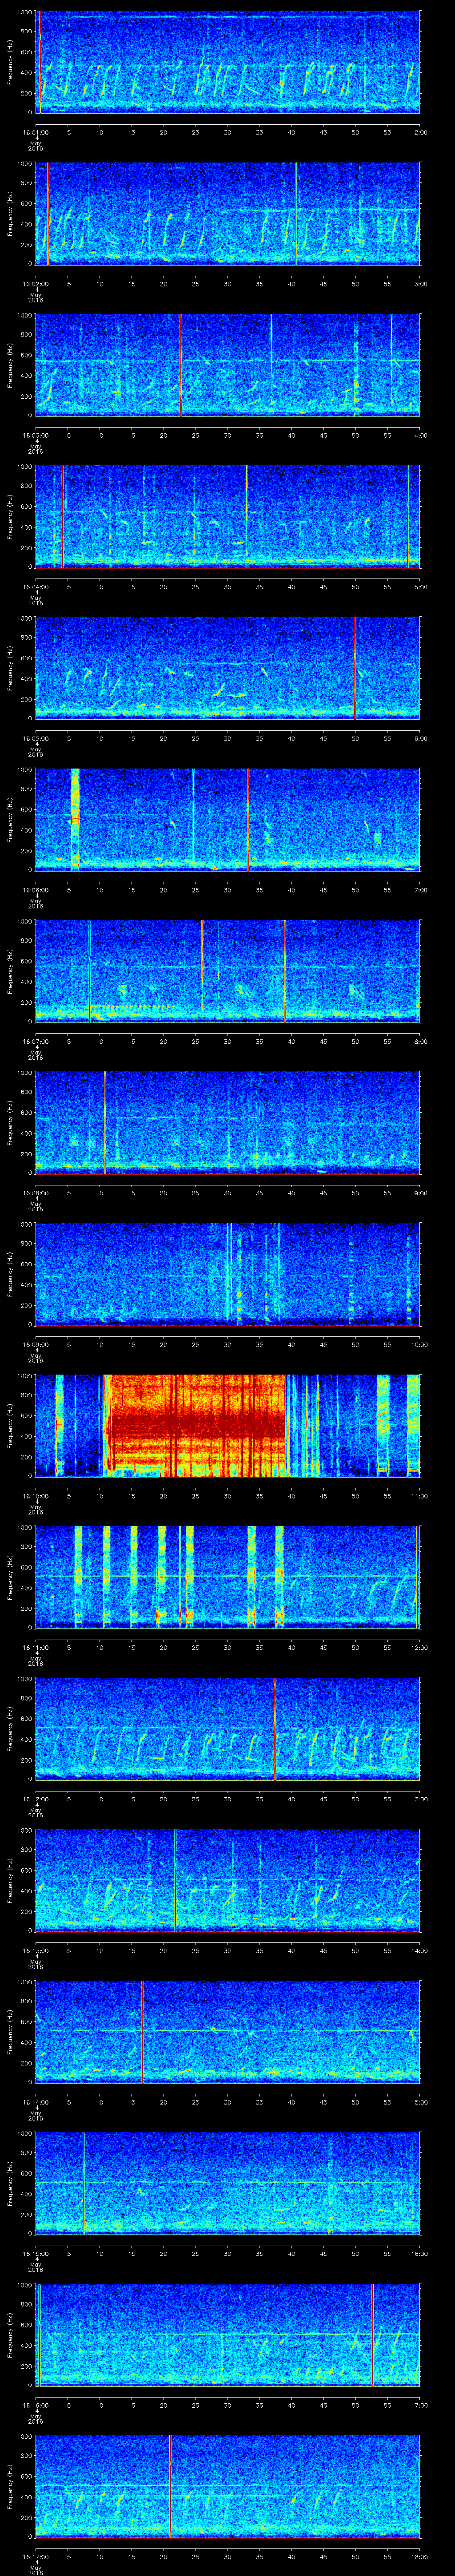Image resolution: width=455 pixels, height=2576 pixels.
Task: Select the 16:03:00 start time label
Action: 35,435
